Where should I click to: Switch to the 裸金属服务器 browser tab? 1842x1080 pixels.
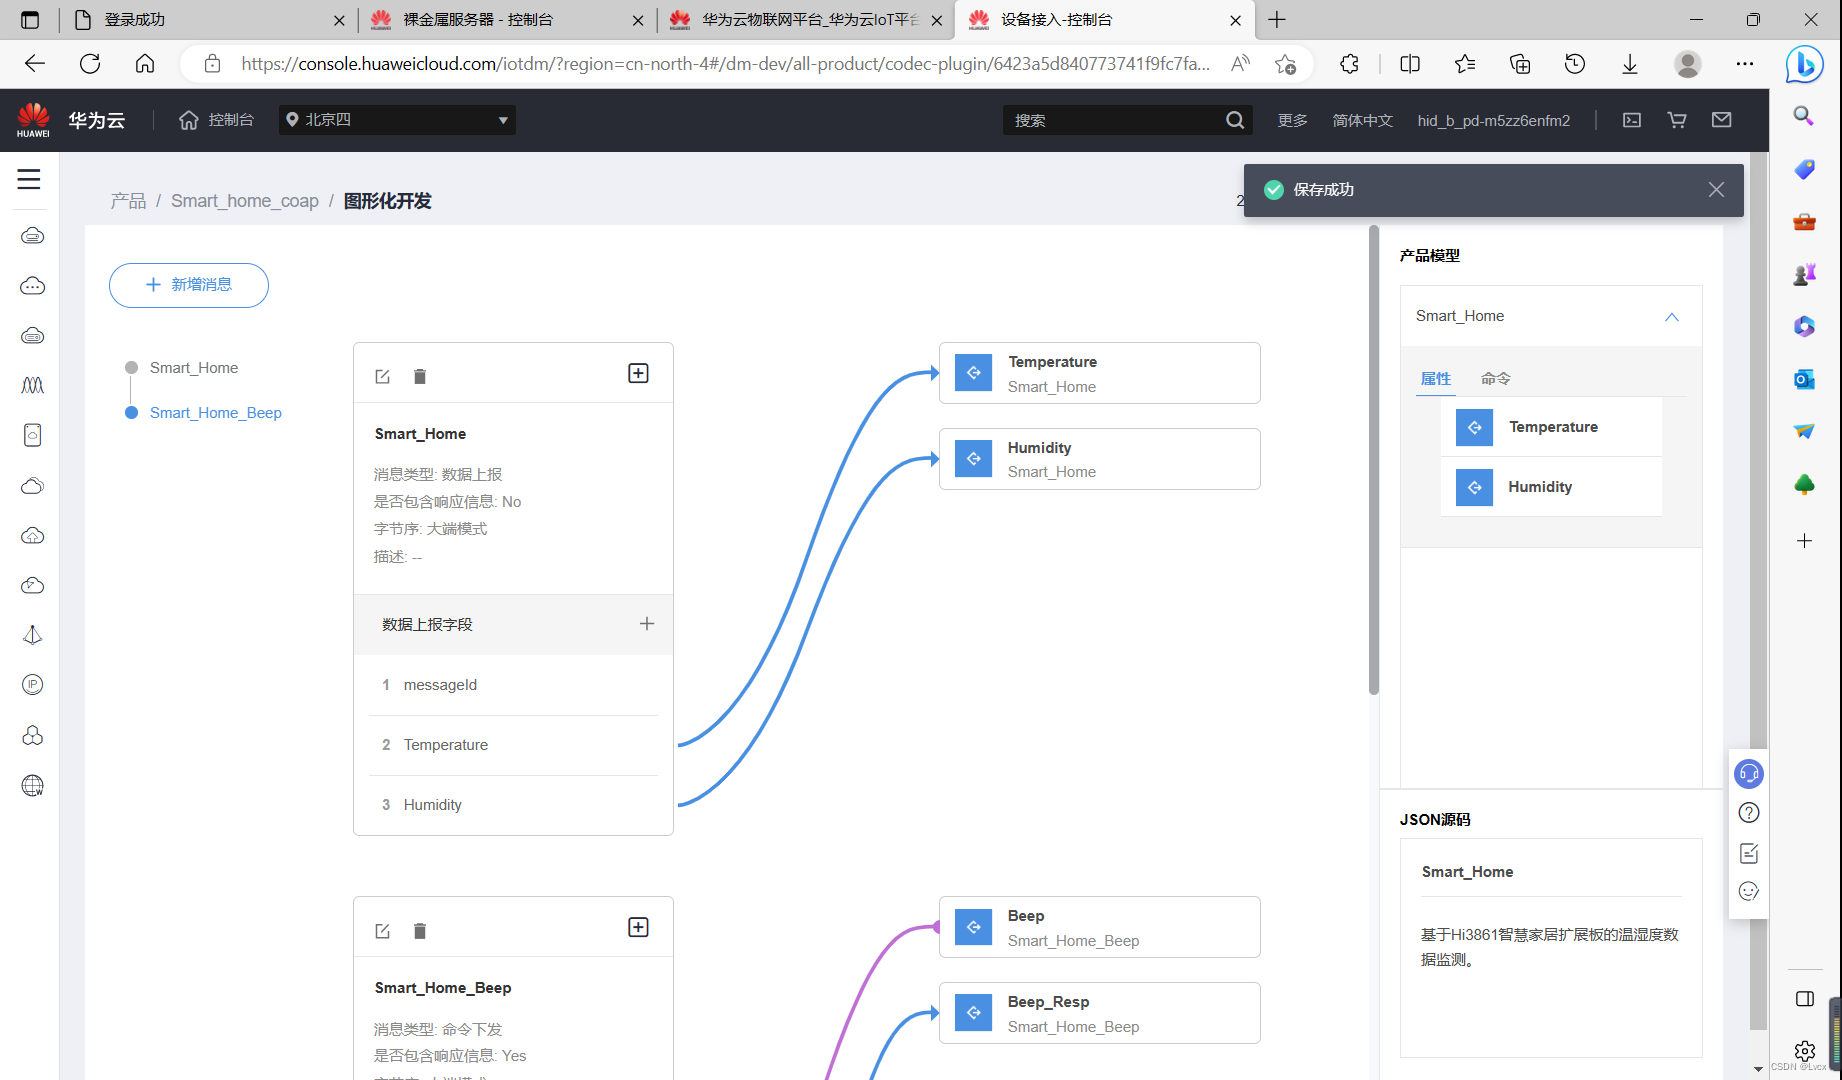507,20
